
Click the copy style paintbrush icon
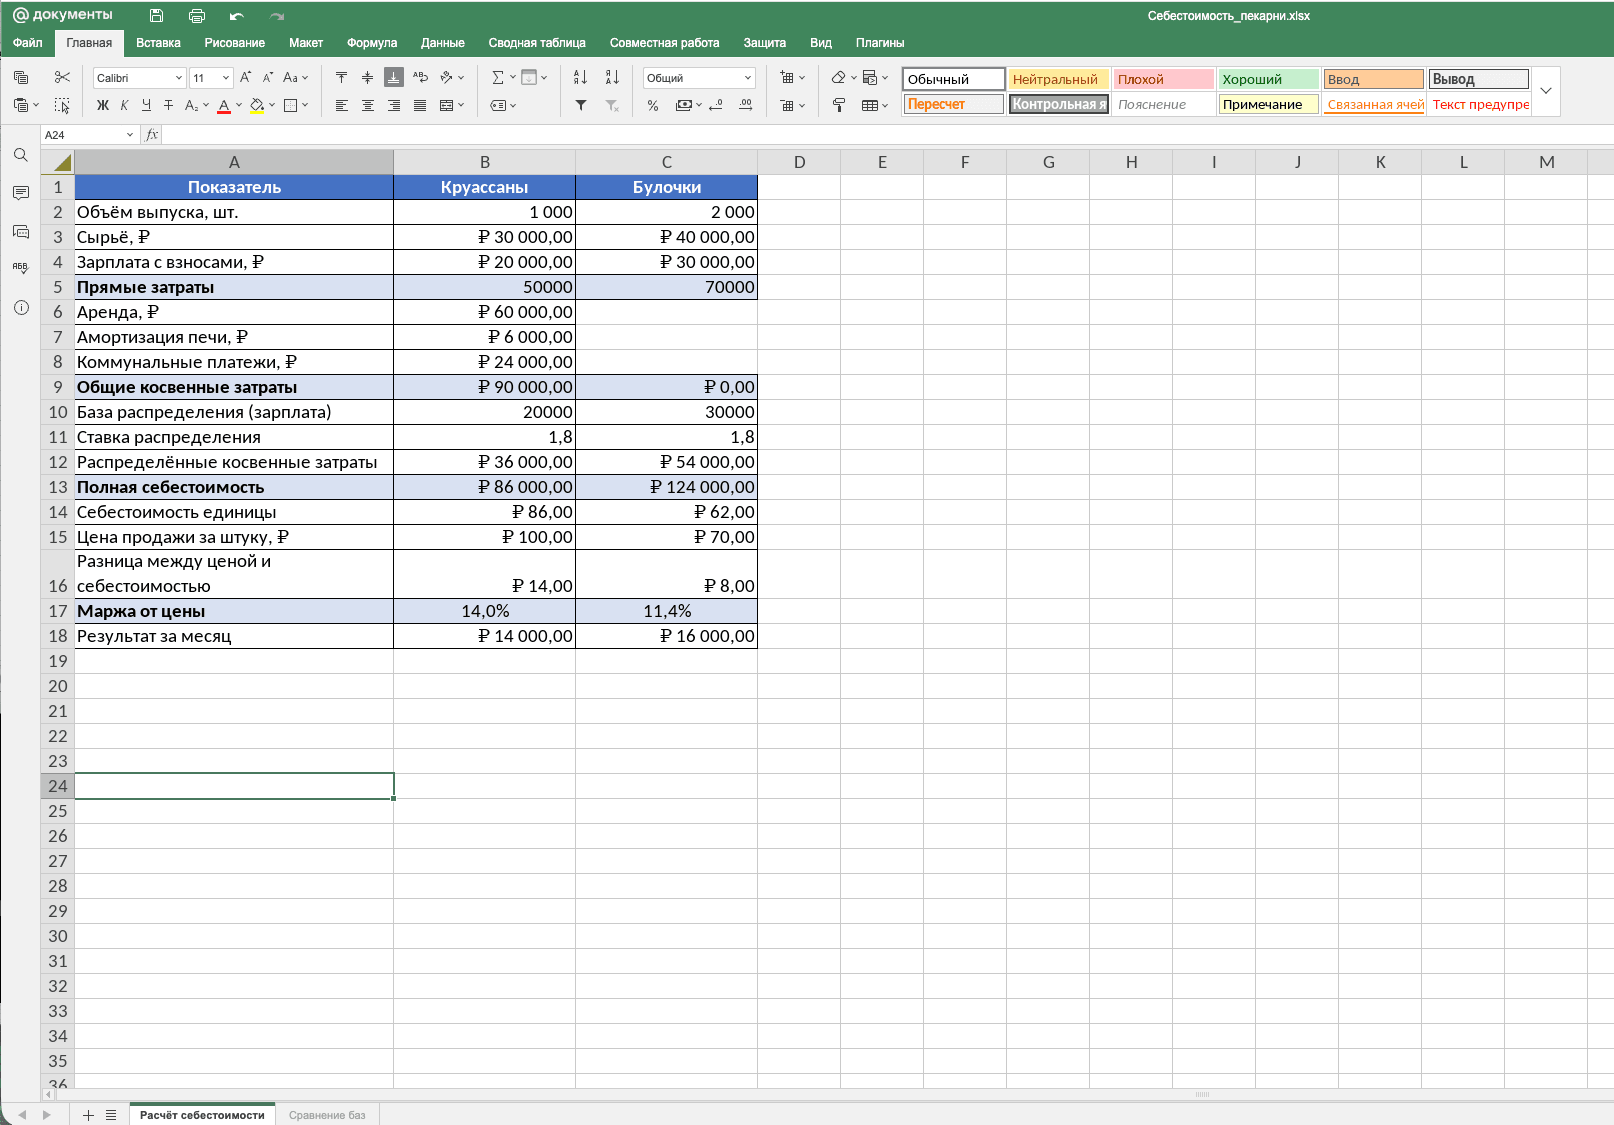point(839,105)
